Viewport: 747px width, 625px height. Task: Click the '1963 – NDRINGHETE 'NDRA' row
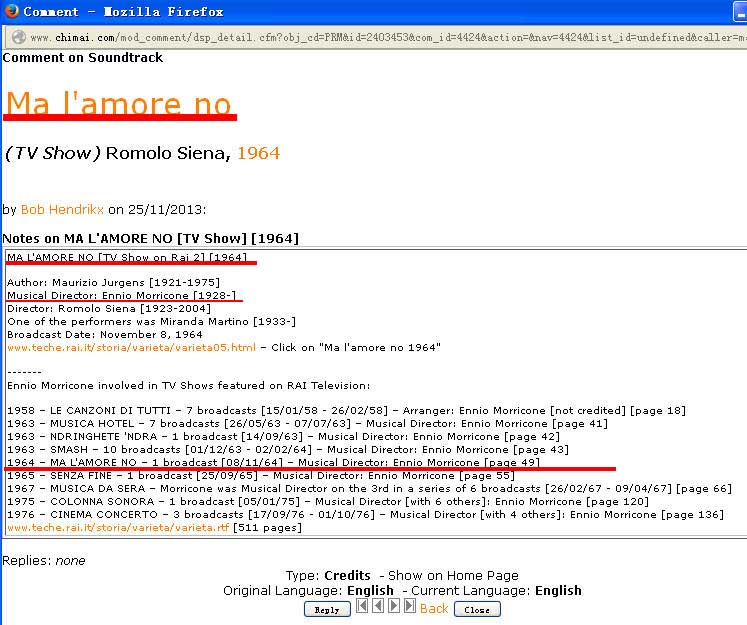[283, 436]
